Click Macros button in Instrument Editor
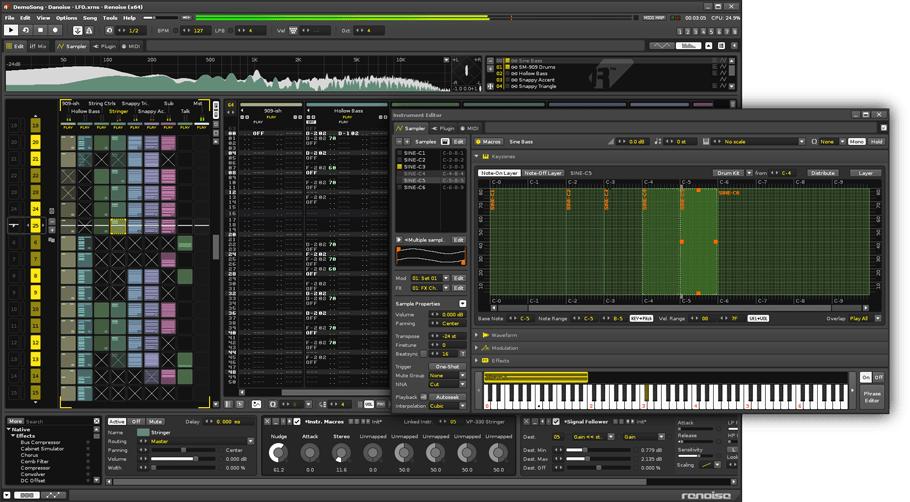 coord(489,142)
